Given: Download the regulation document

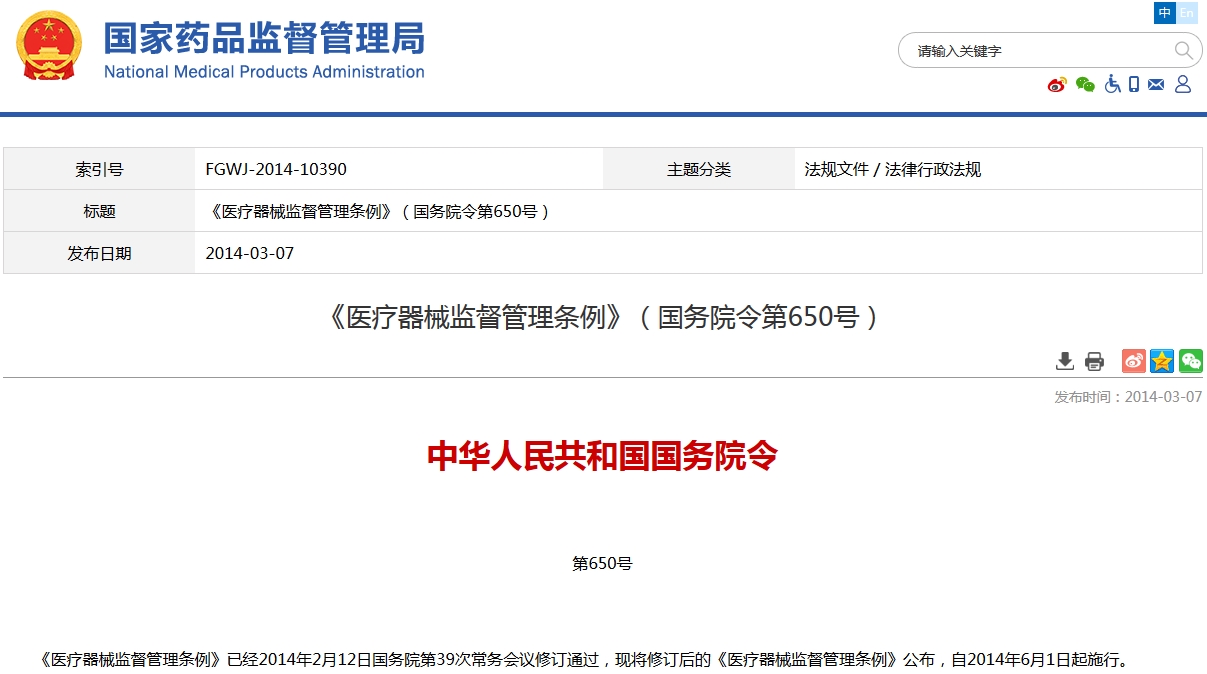Looking at the screenshot, I should tap(1066, 361).
